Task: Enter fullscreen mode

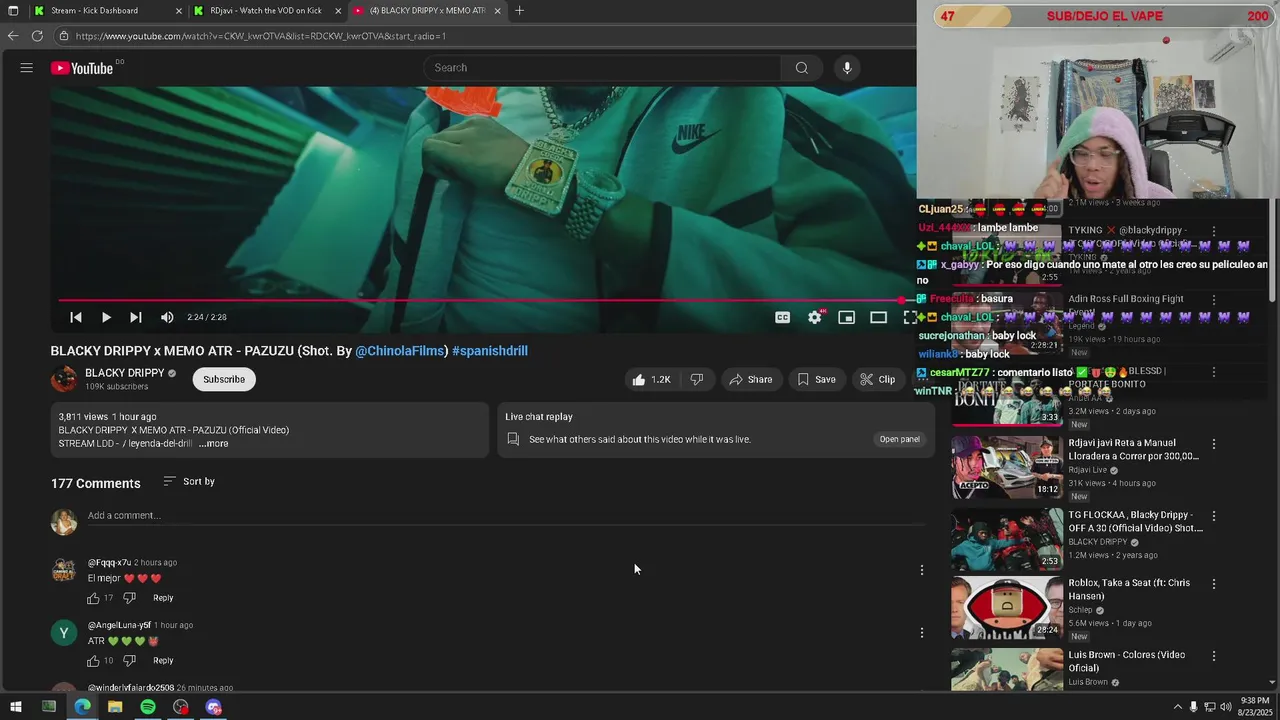Action: click(x=909, y=317)
